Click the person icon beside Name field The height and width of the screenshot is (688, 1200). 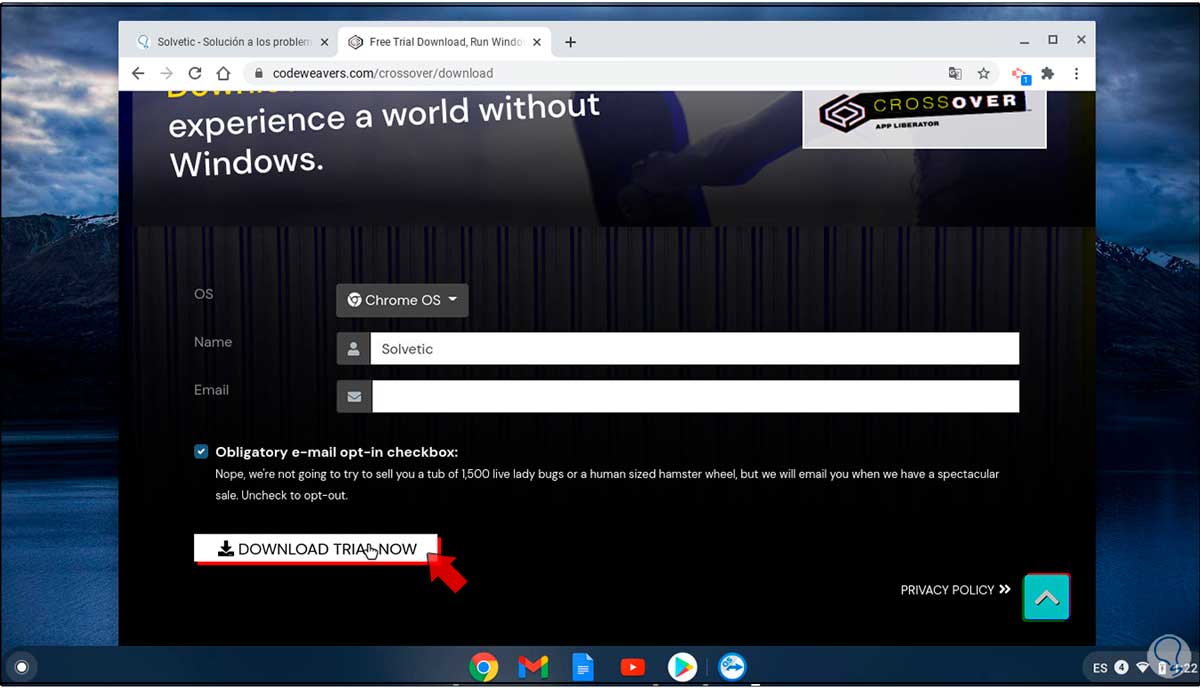click(x=354, y=349)
